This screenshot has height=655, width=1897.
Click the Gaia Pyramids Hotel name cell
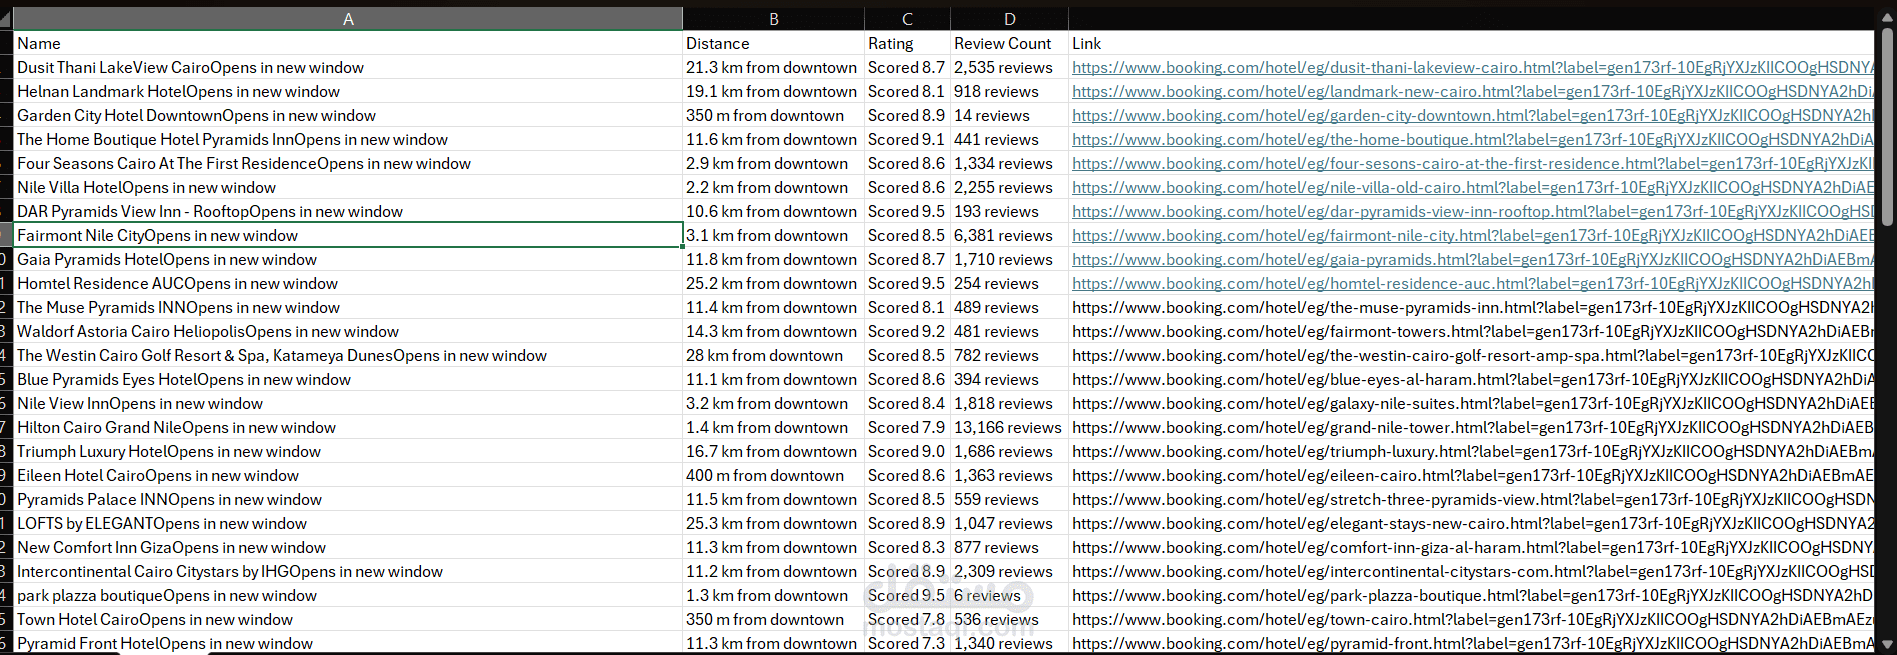[x=348, y=259]
